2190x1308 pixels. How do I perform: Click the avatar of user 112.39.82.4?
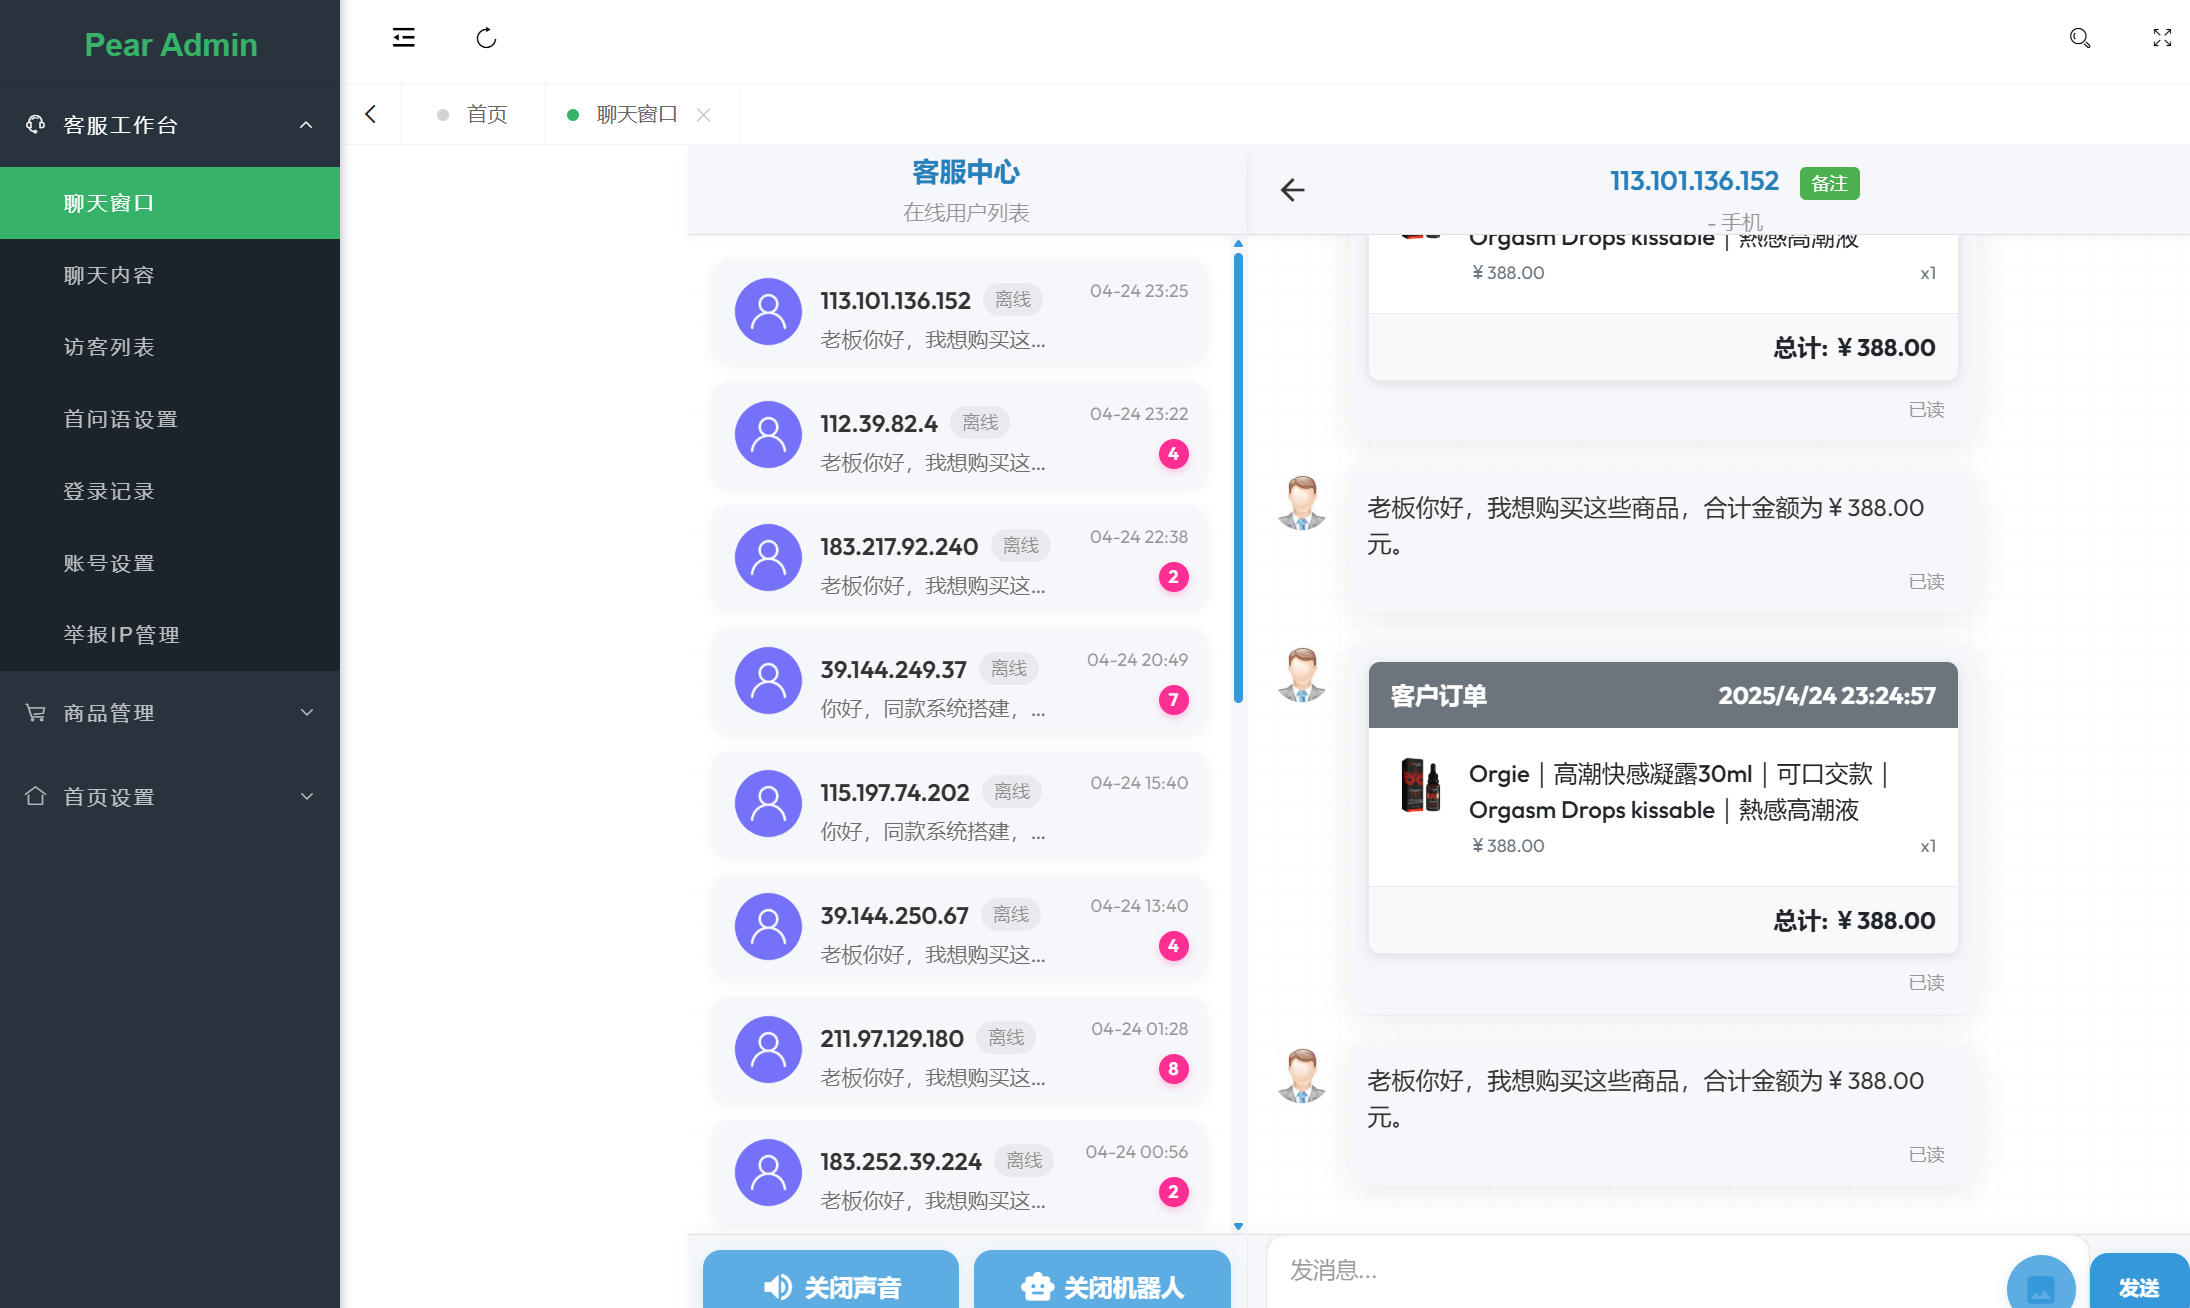click(x=768, y=435)
